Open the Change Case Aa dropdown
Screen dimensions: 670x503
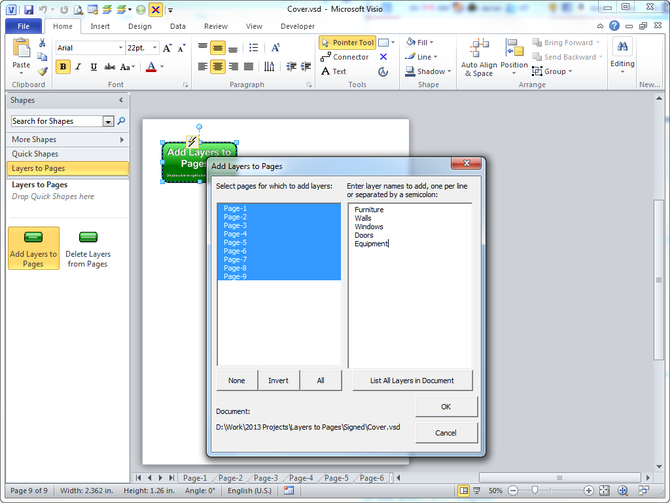tap(127, 67)
